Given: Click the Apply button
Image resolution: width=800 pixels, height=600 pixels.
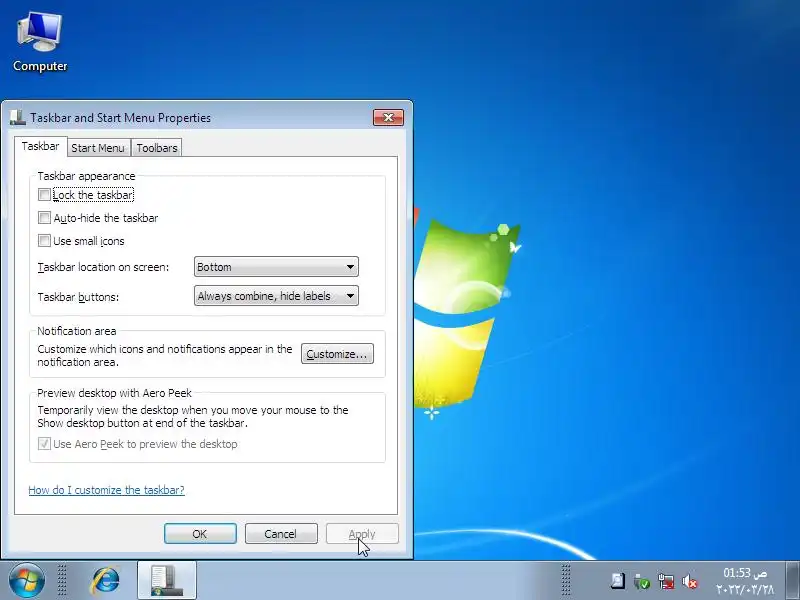Looking at the screenshot, I should click(x=362, y=534).
